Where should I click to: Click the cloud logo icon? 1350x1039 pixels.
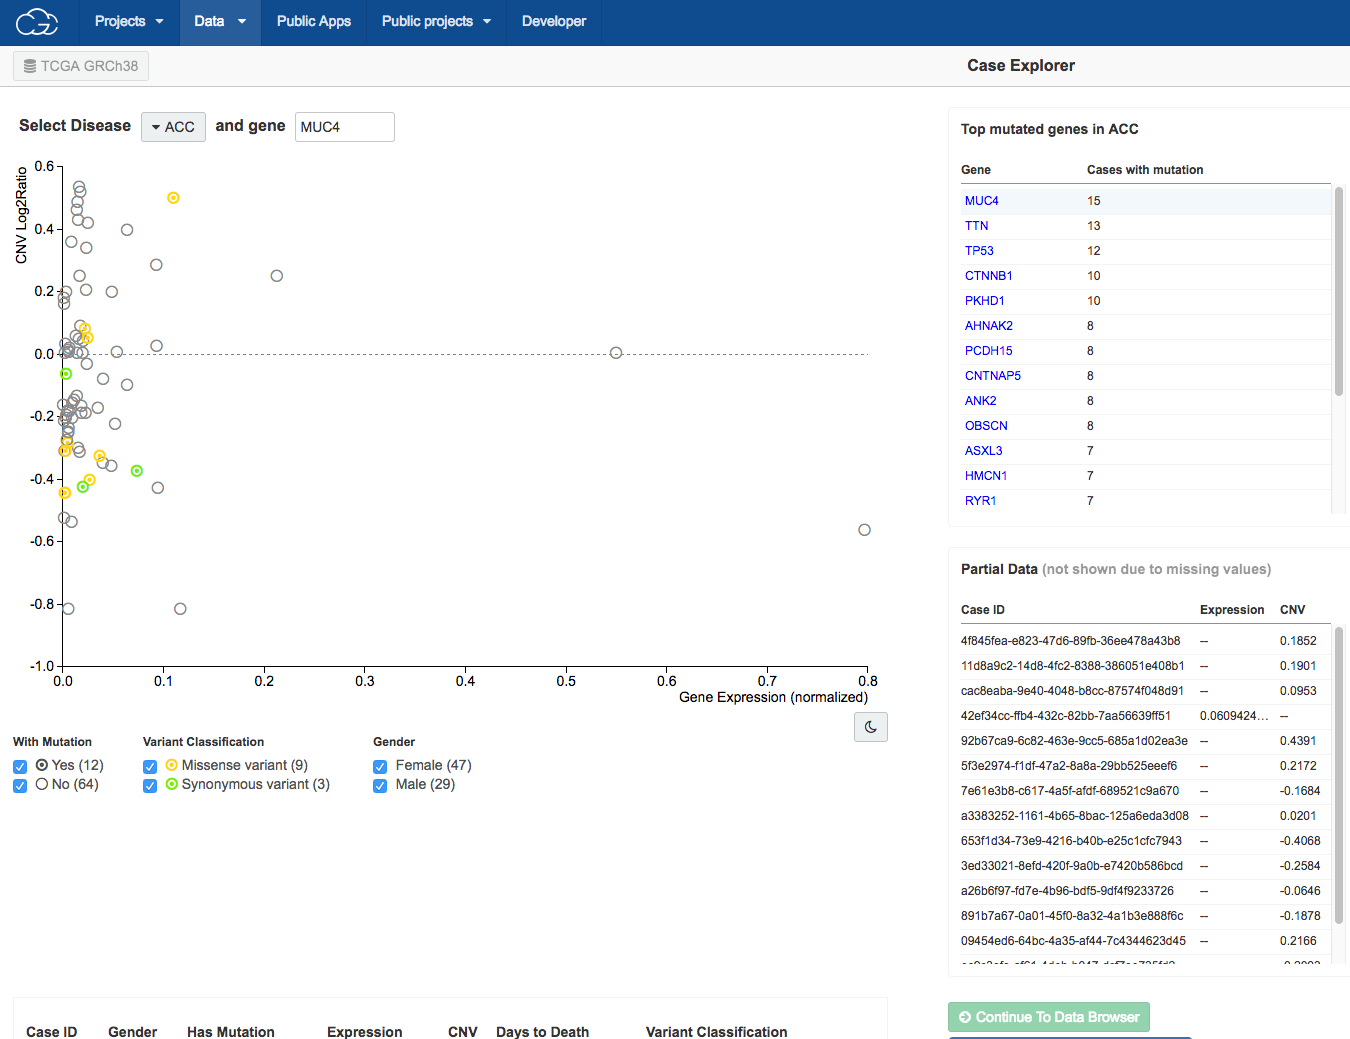point(37,21)
